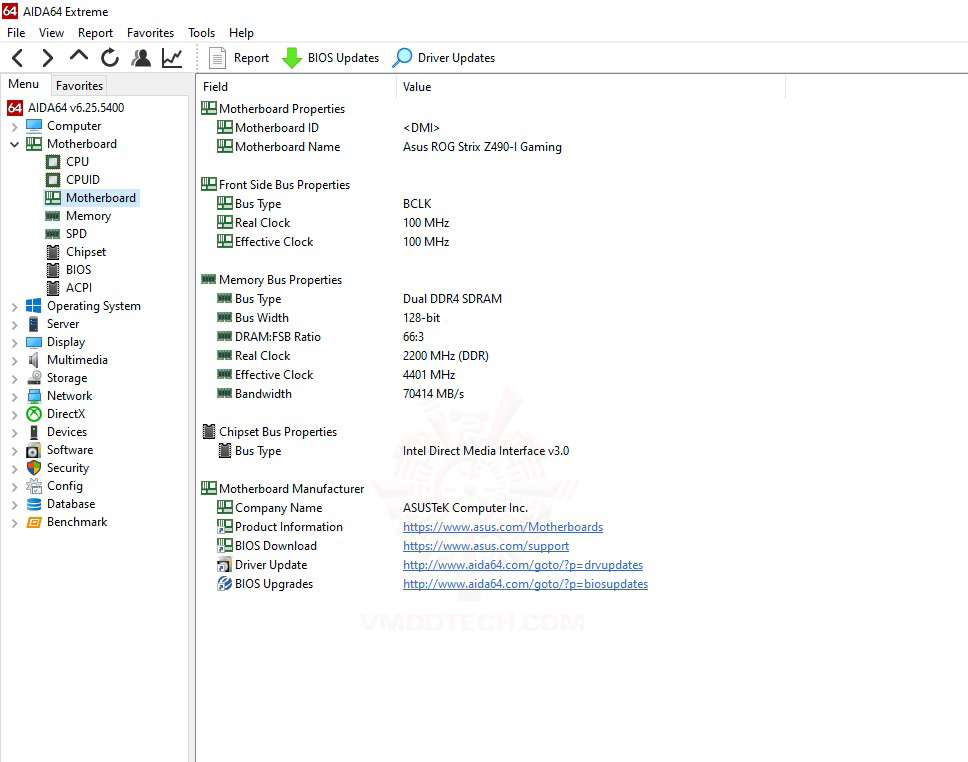
Task: Click the Display label in tree
Action: [x=65, y=342]
